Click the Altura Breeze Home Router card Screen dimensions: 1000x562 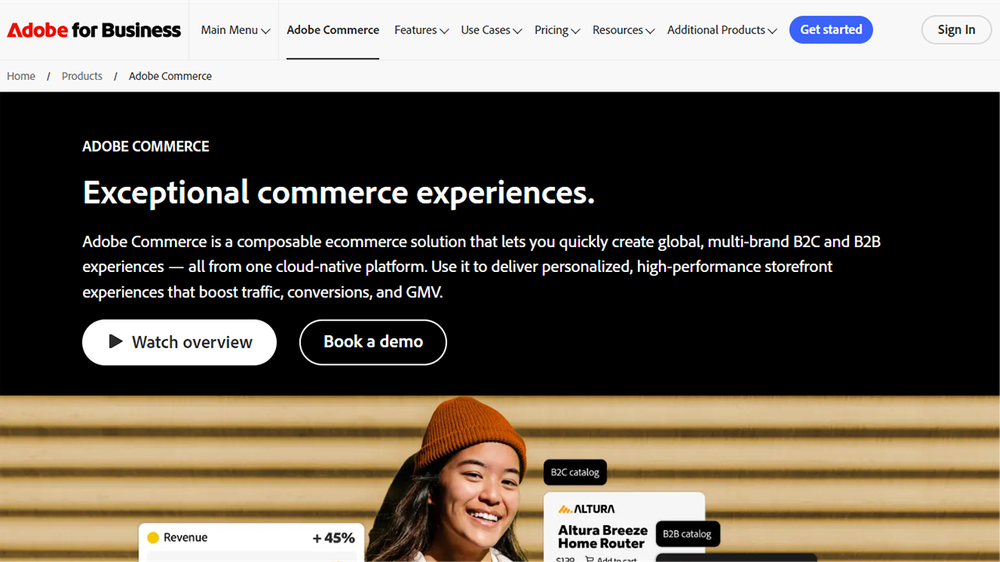[624, 528]
